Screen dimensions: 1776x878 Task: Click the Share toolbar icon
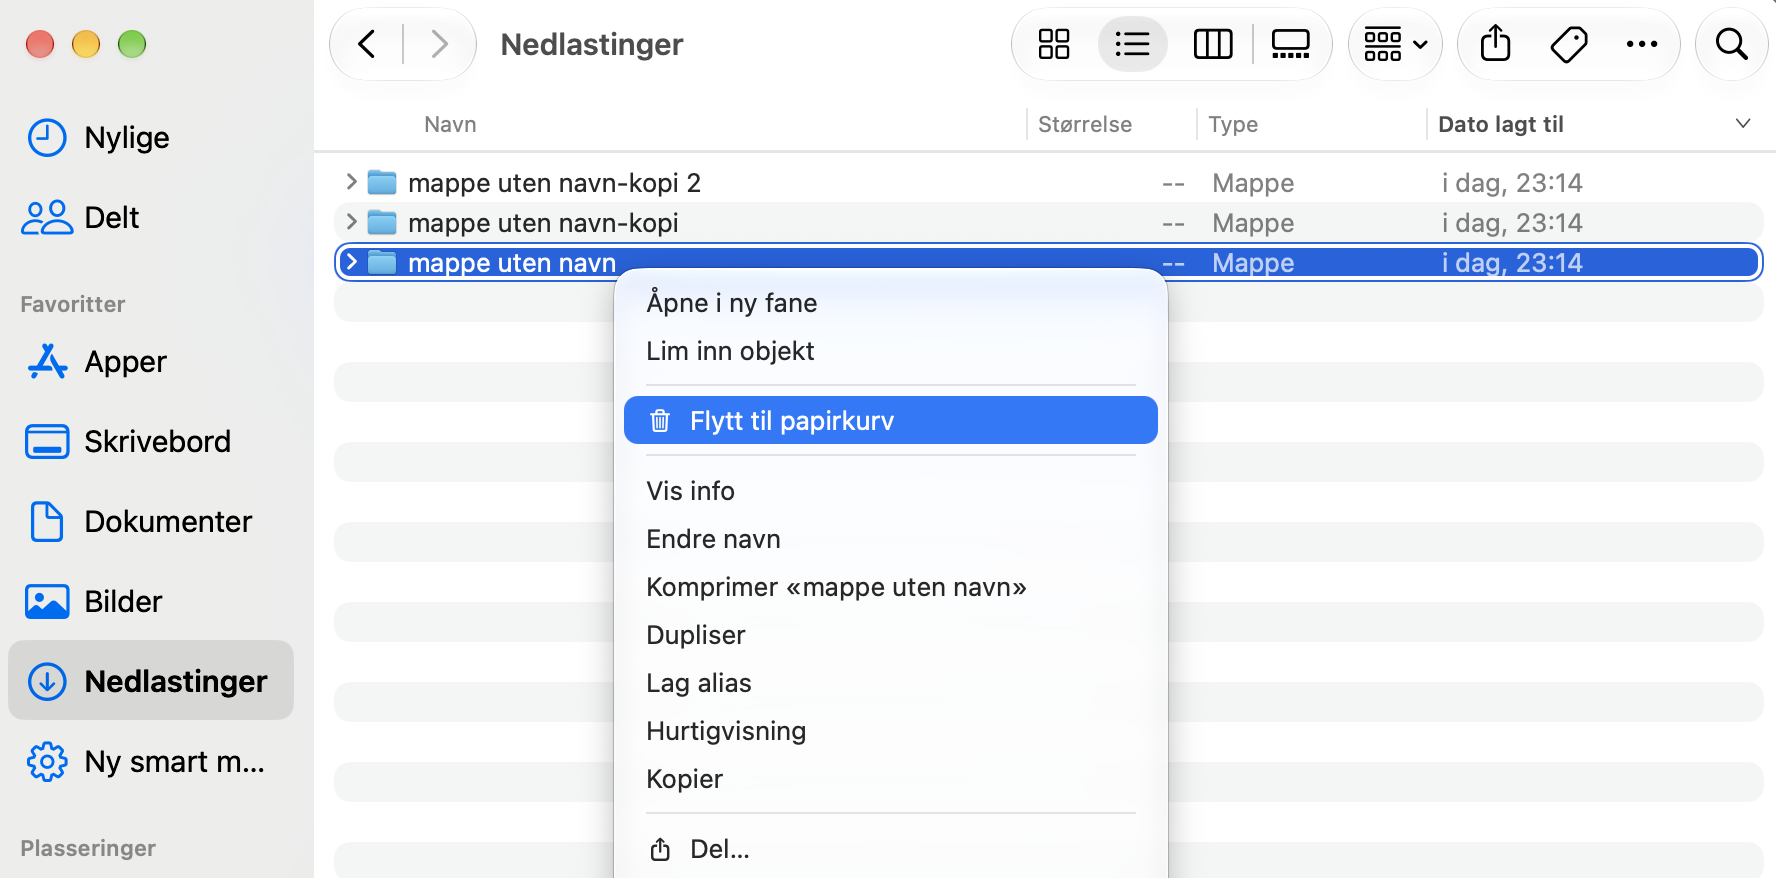coord(1495,44)
